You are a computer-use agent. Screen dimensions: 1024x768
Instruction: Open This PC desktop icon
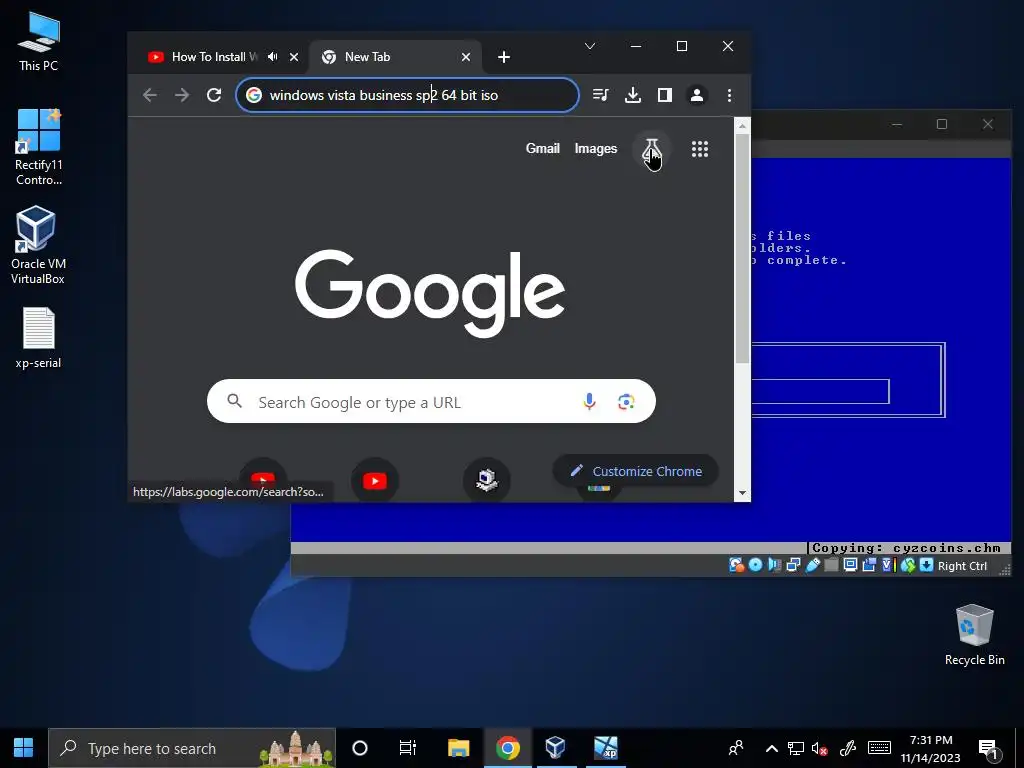click(x=39, y=41)
